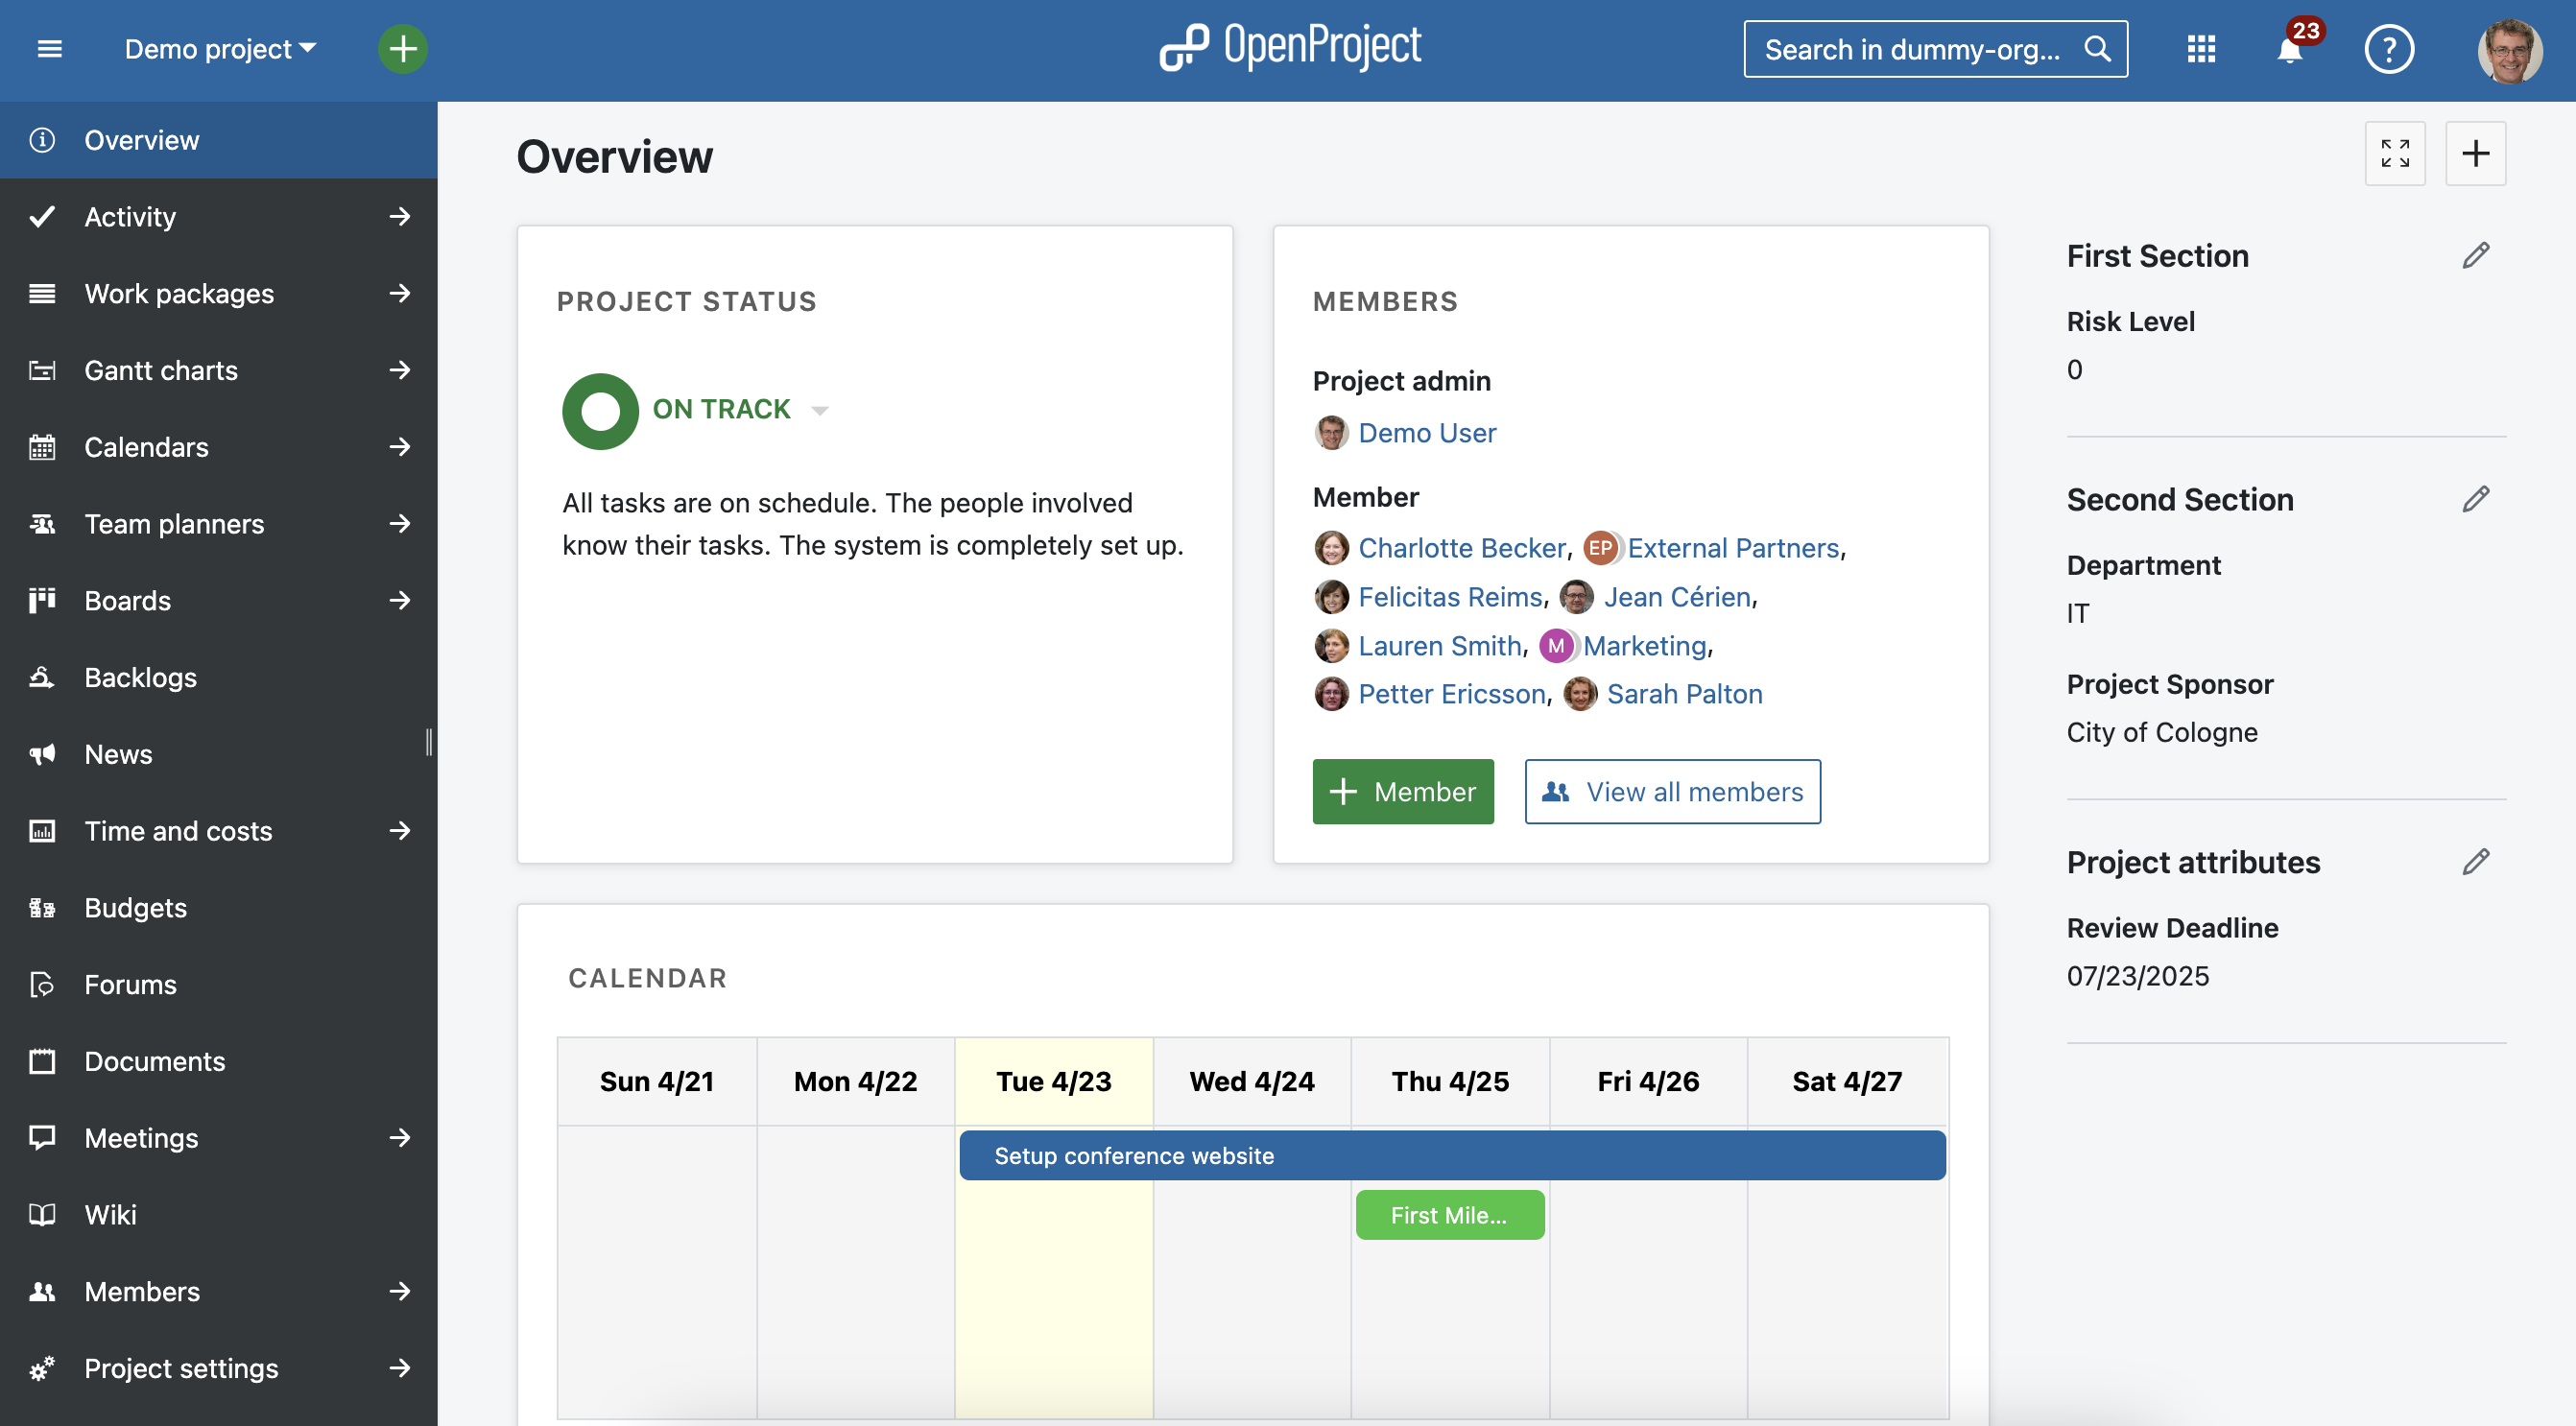Click the News megaphone icon
Viewport: 2576px width, 1426px height.
[42, 754]
